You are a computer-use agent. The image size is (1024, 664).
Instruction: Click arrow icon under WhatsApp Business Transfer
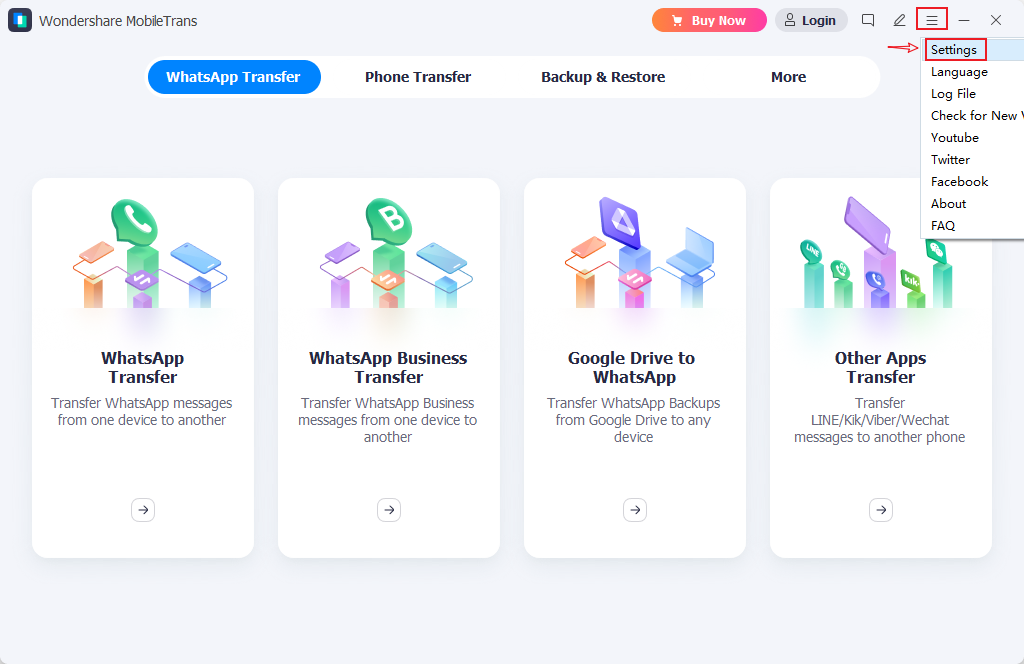[389, 510]
